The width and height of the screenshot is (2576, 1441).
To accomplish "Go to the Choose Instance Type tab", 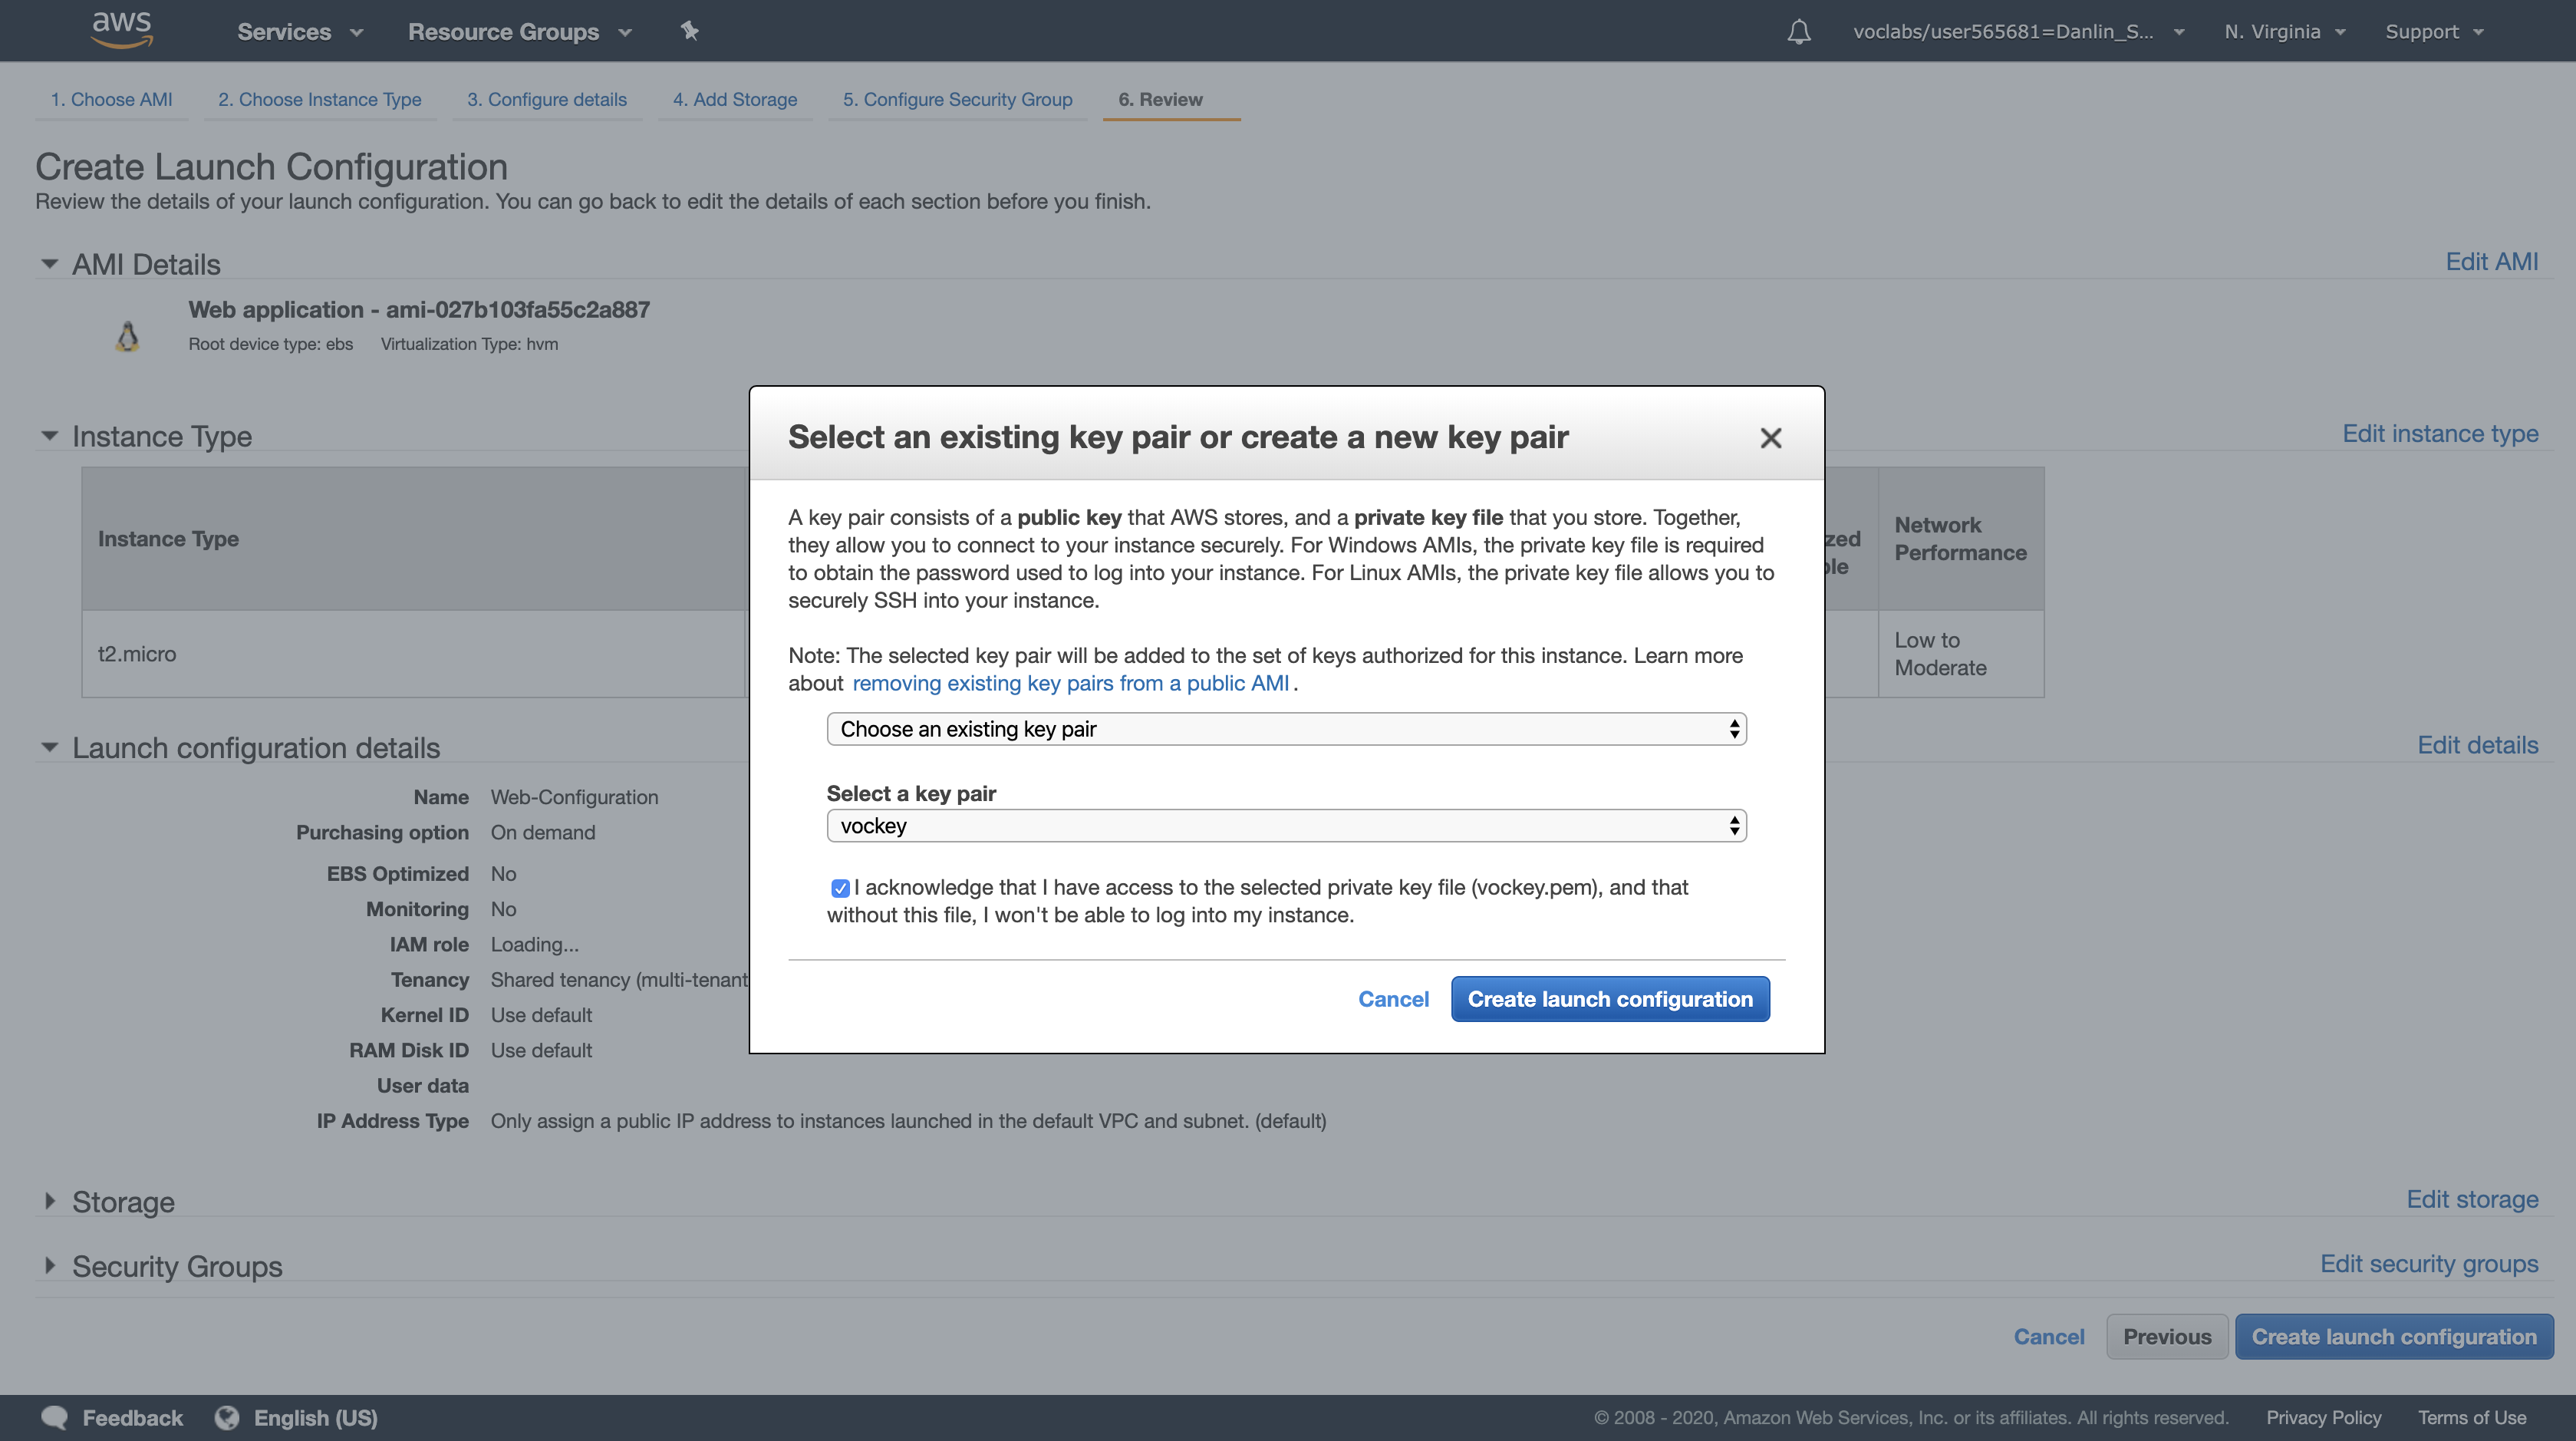I will tap(319, 99).
